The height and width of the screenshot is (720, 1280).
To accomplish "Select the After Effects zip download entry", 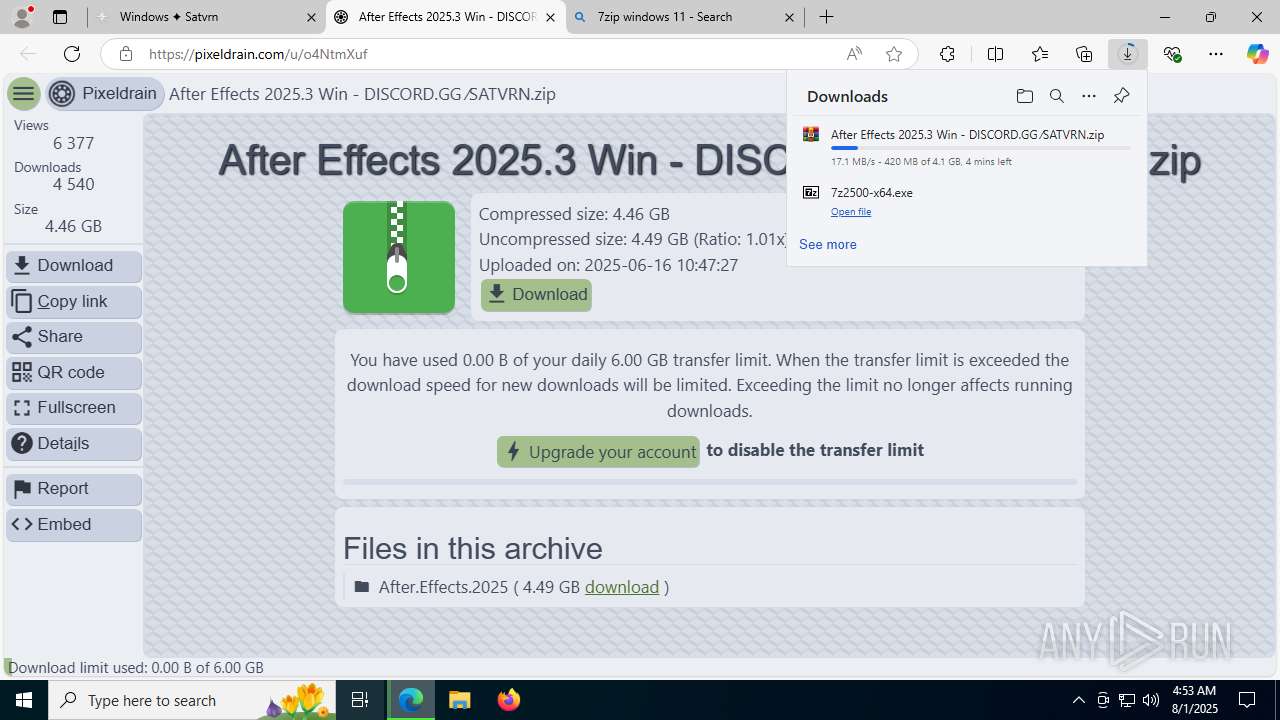I will point(967,147).
